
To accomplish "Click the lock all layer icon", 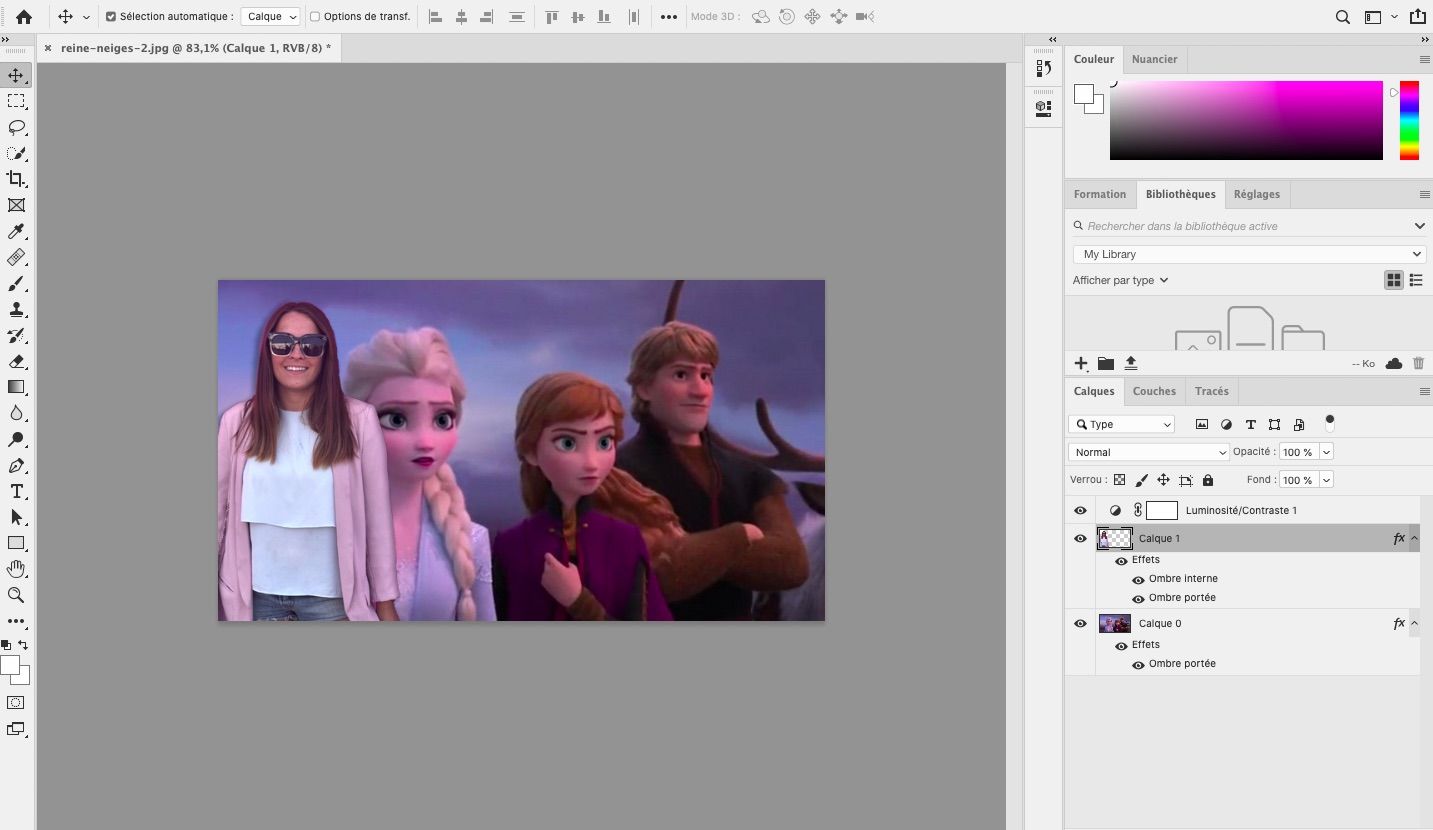I will [x=1208, y=480].
